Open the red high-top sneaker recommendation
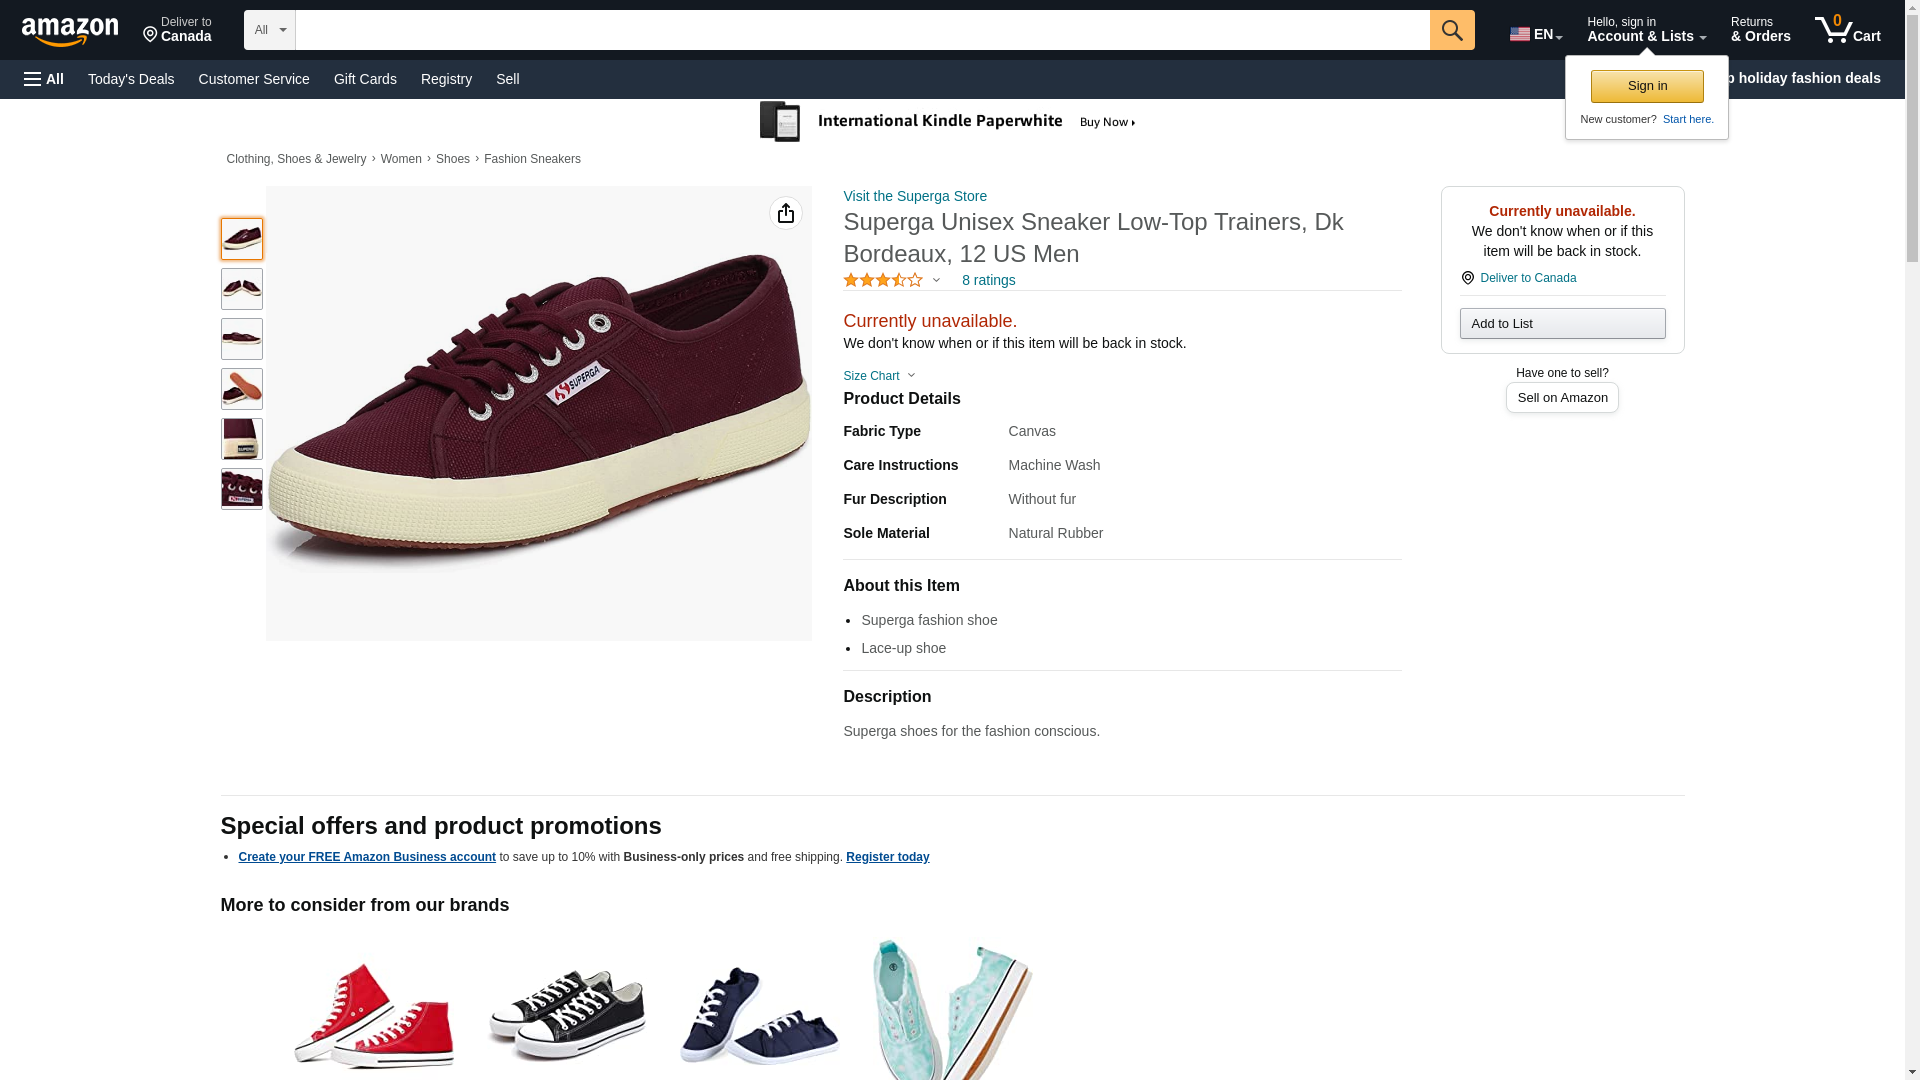This screenshot has height=1080, width=1920. click(374, 1012)
